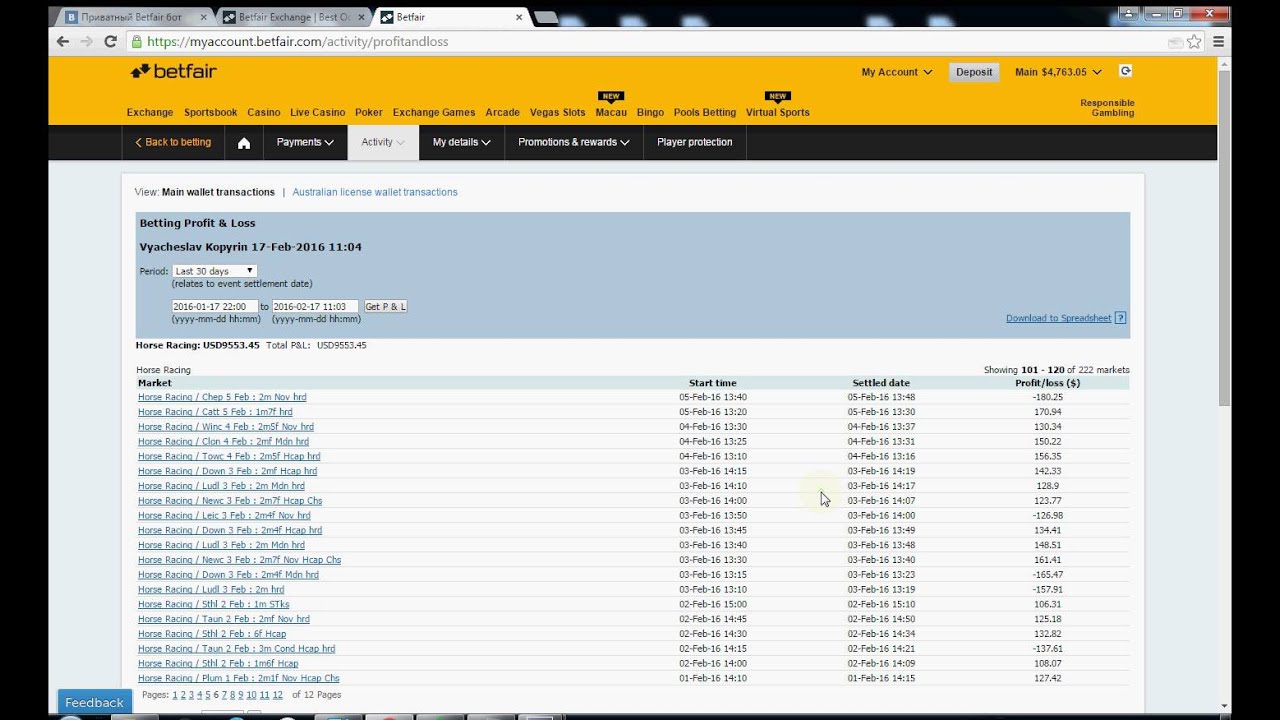Go to results page 1

click(175, 695)
